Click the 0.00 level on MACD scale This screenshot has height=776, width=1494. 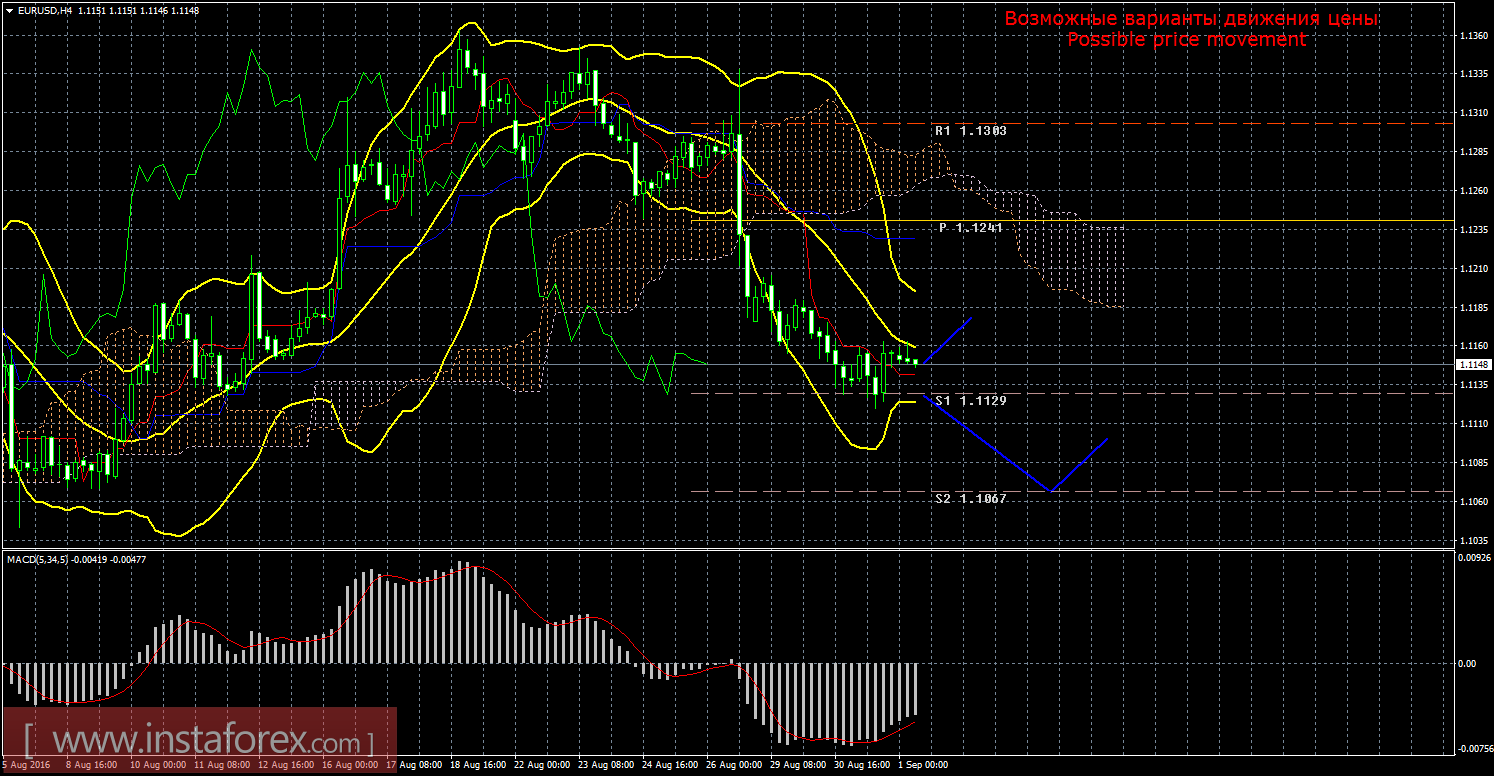click(x=1468, y=663)
